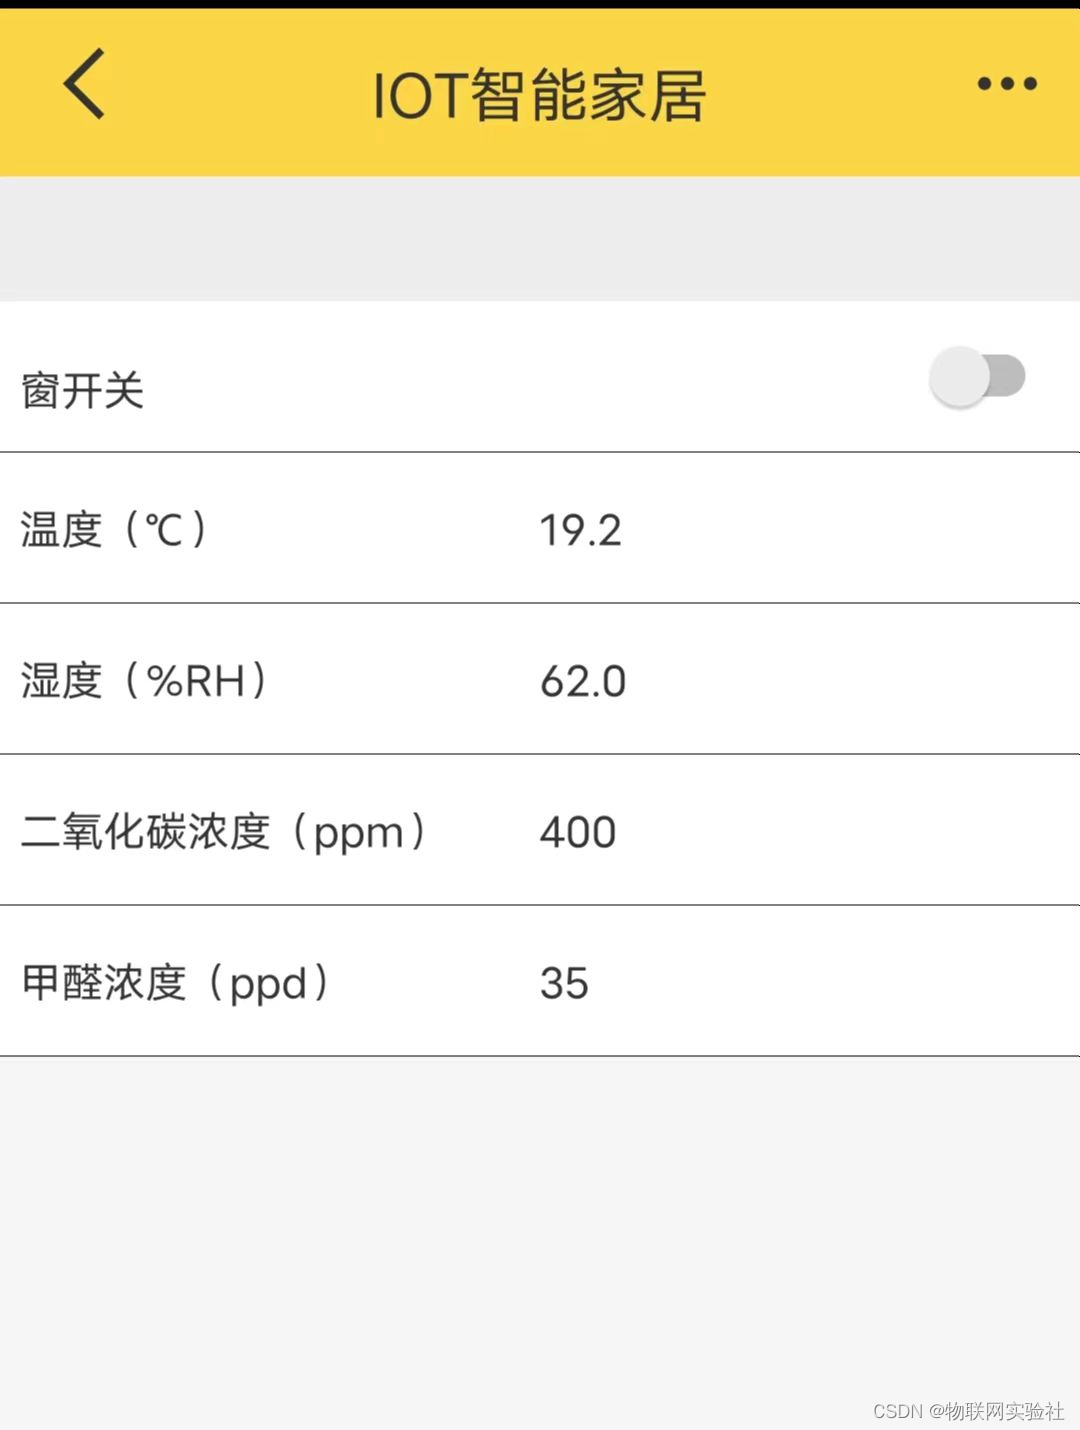Tap the 窗开关 label text
Screen dimensions: 1080x1430
click(x=83, y=390)
